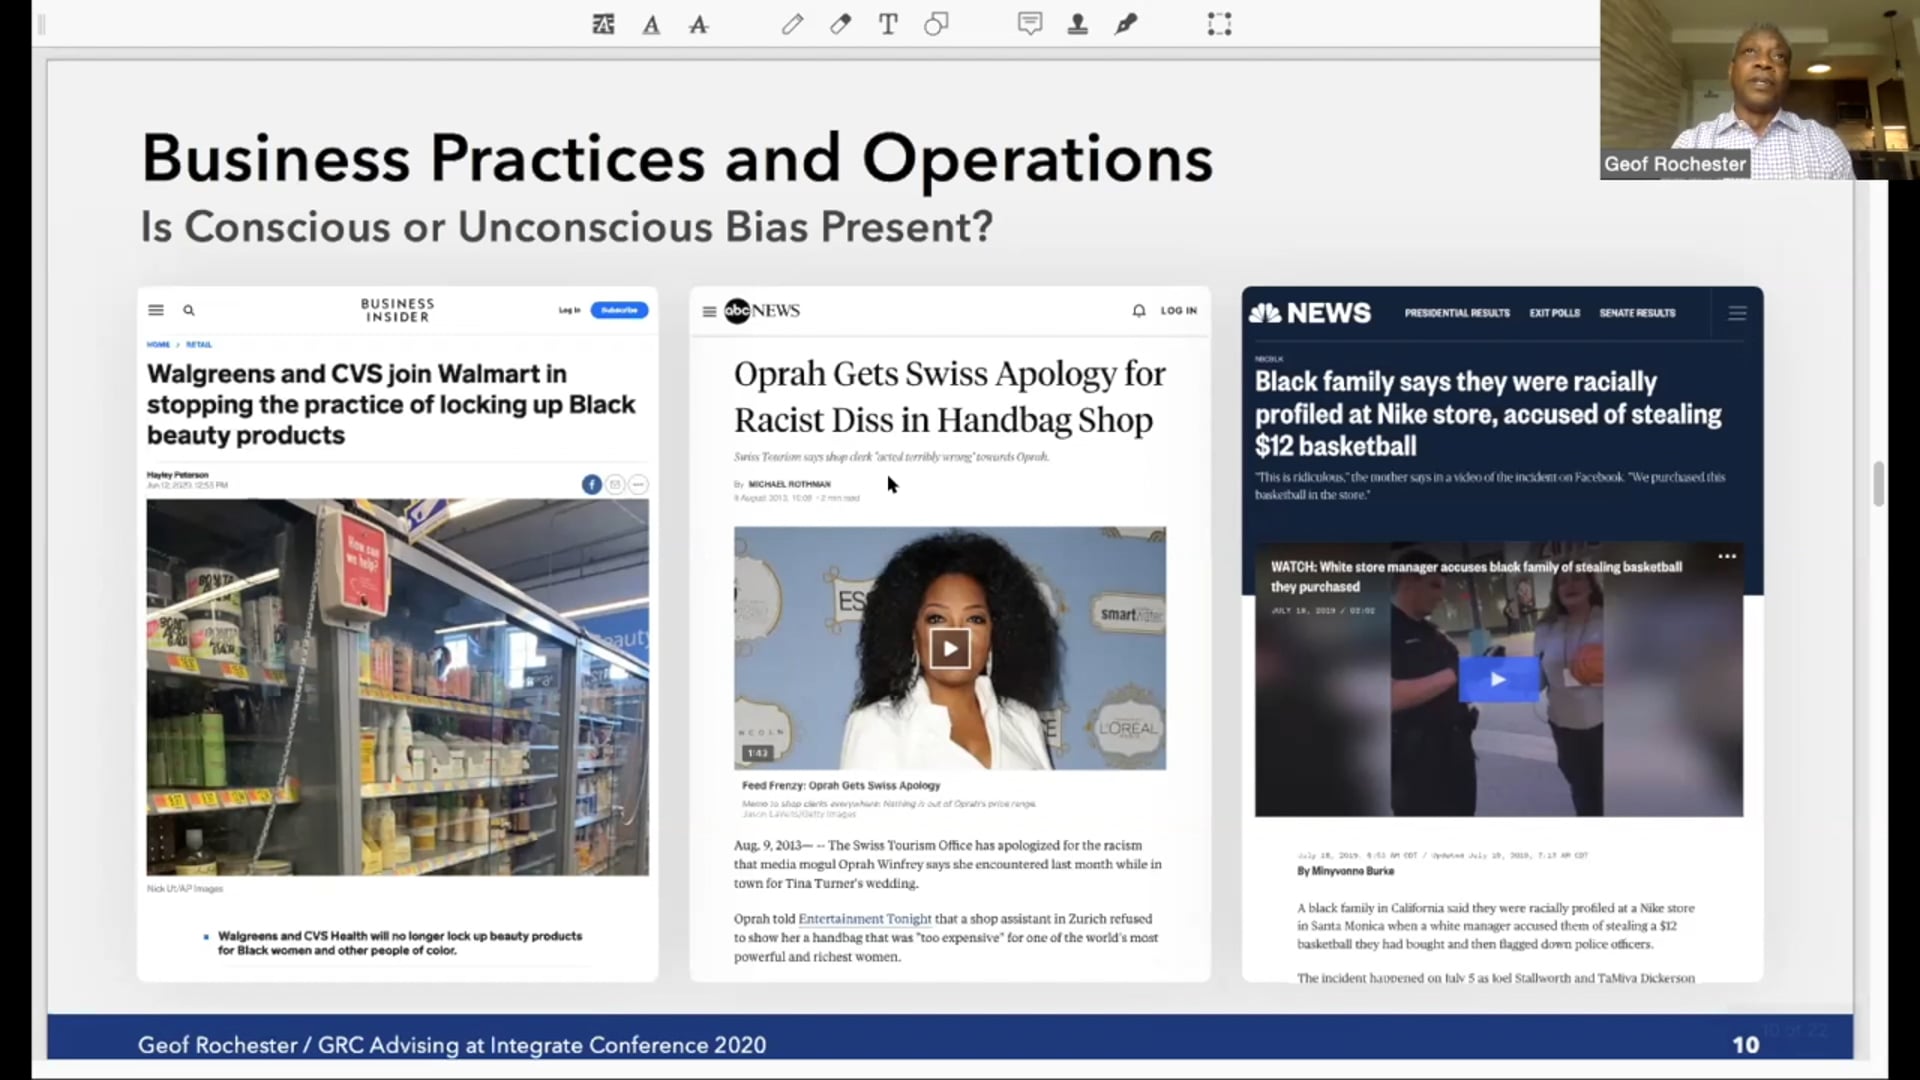This screenshot has width=1920, height=1080.
Task: Click ABC News LOG IN link
Action: (1178, 311)
